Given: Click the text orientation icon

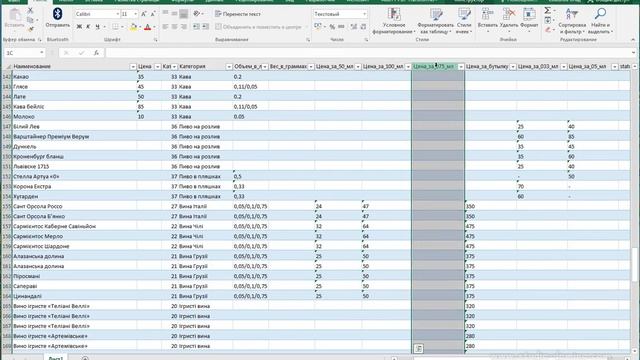Looking at the screenshot, I should coord(197,14).
